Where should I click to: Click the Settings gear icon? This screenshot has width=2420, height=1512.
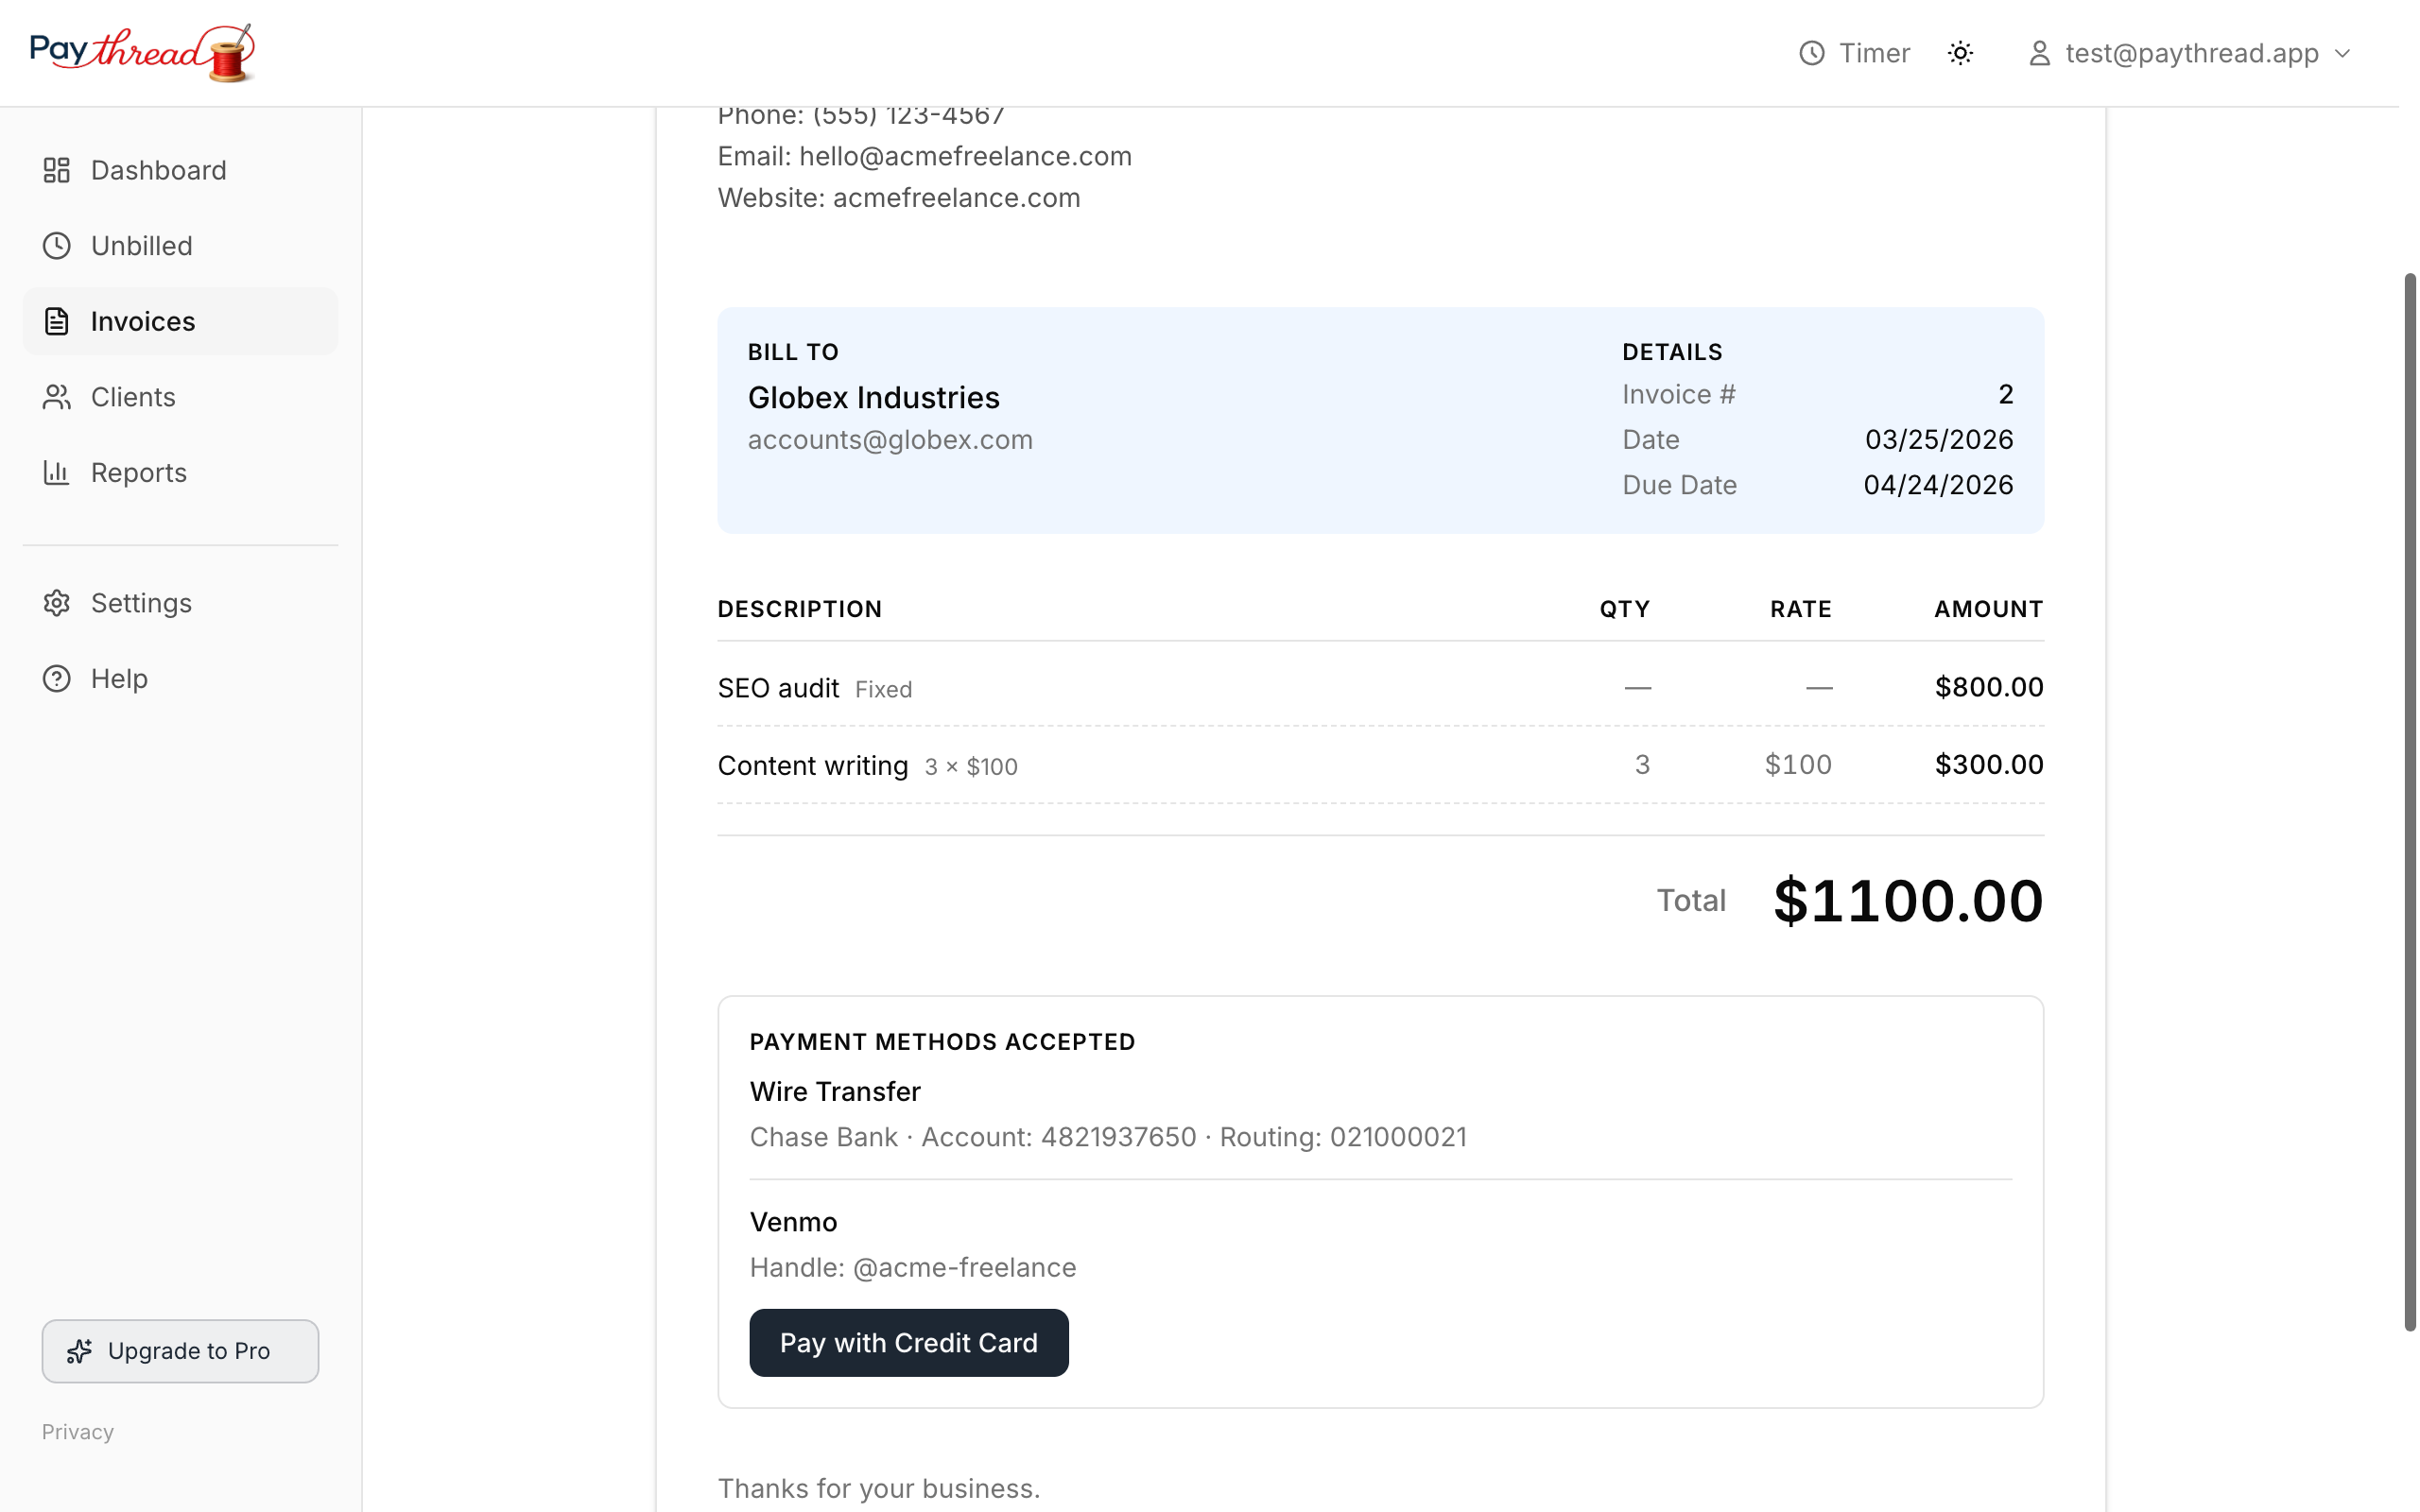[x=57, y=603]
